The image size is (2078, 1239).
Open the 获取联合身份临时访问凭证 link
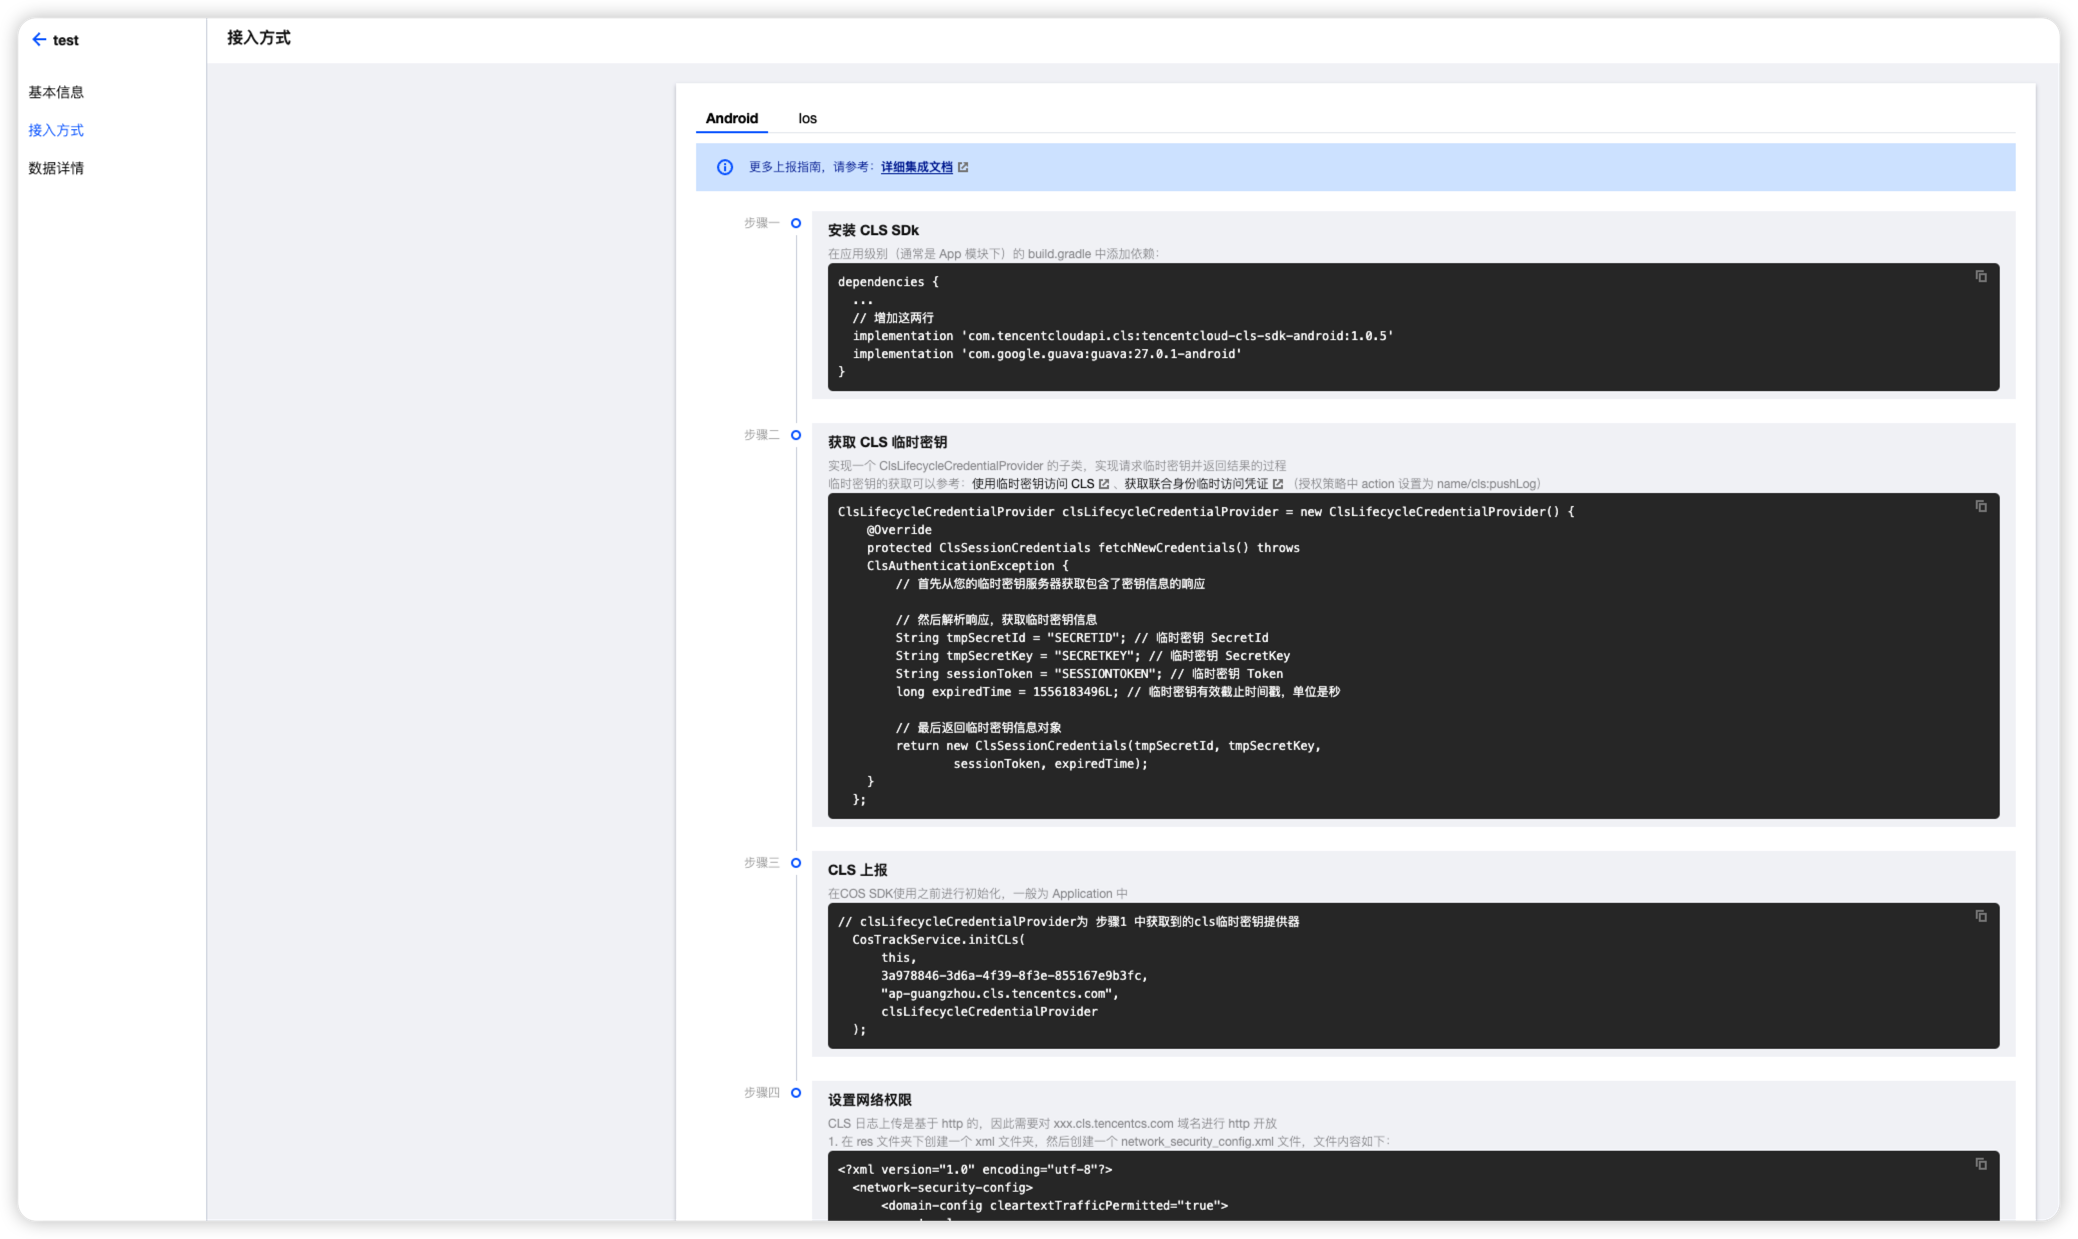tap(1196, 484)
